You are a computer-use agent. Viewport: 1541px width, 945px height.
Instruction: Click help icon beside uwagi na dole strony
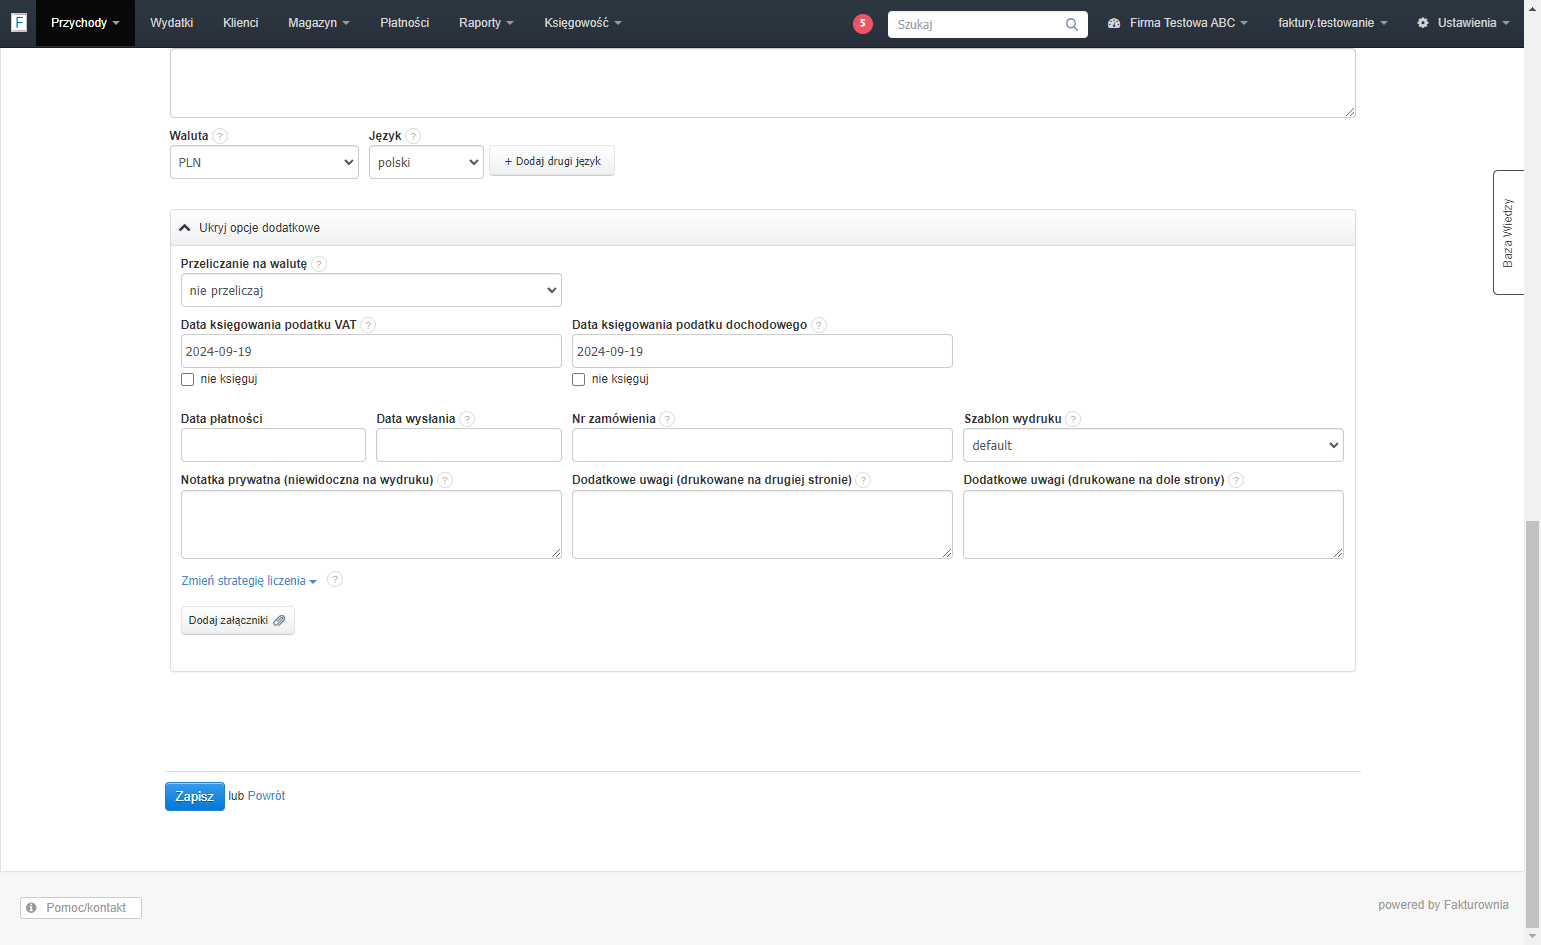[x=1236, y=480]
